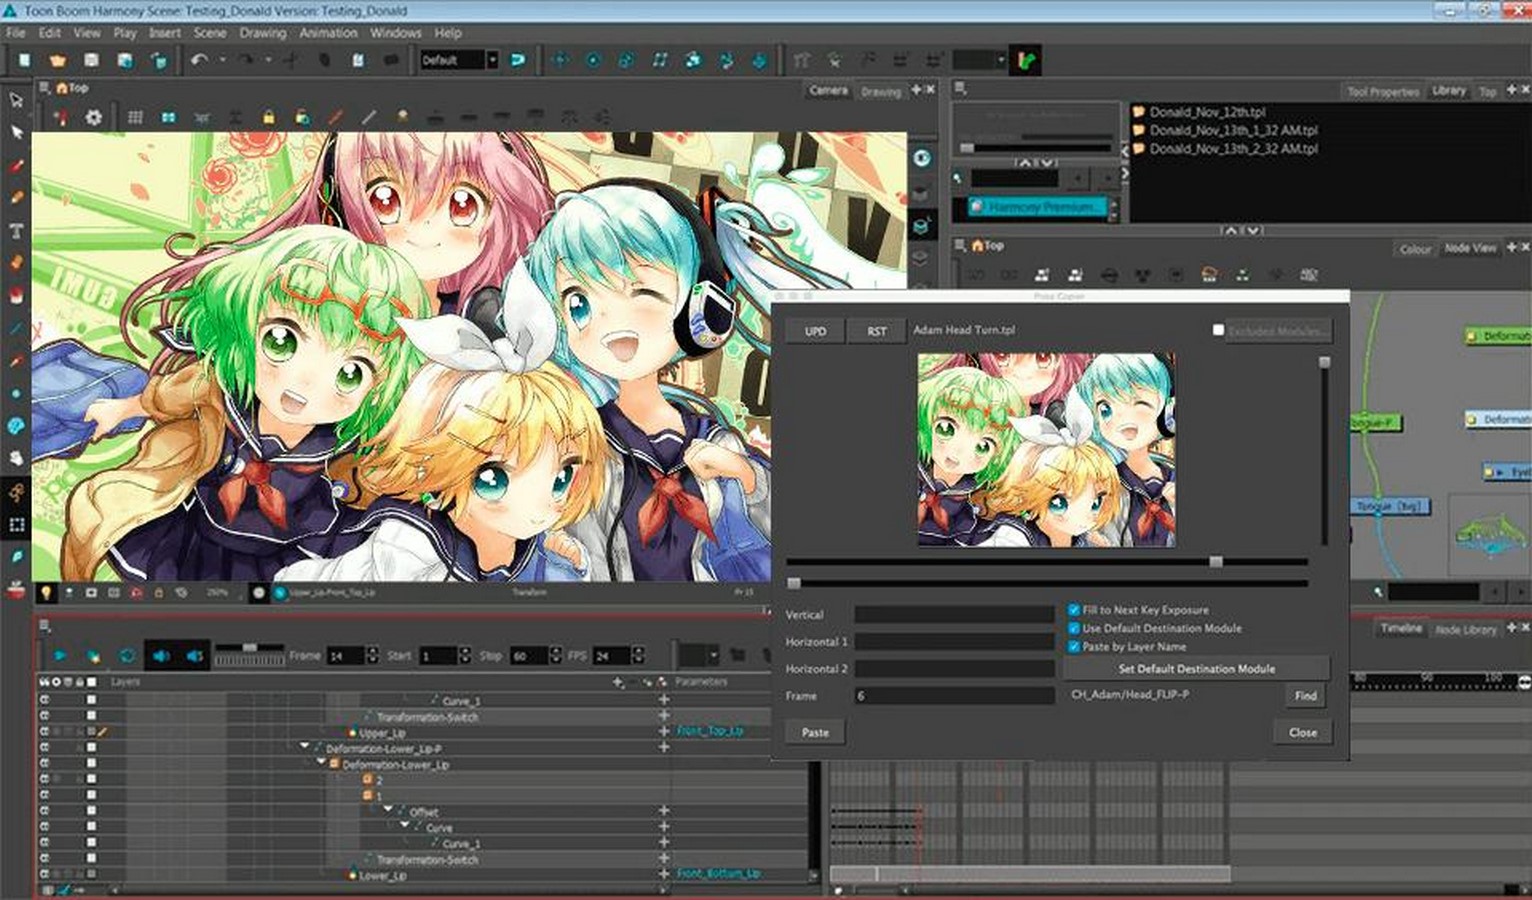Click the grid icon in Camera view toolbar

coord(135,117)
